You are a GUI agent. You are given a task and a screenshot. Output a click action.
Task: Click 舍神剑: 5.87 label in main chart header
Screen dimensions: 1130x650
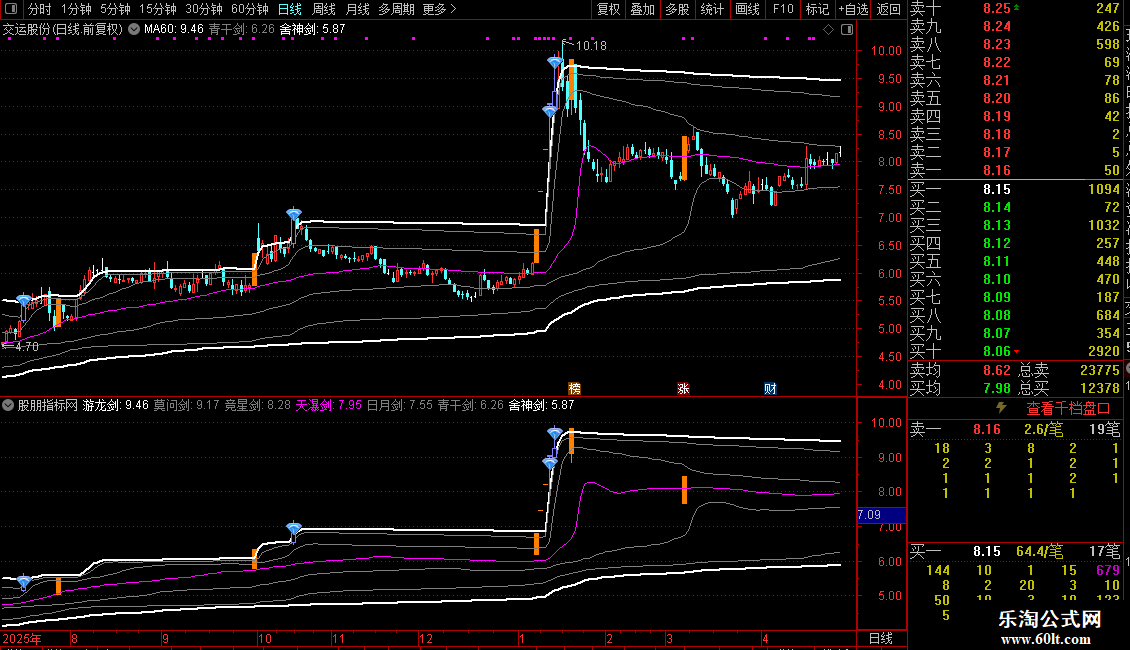tap(313, 30)
